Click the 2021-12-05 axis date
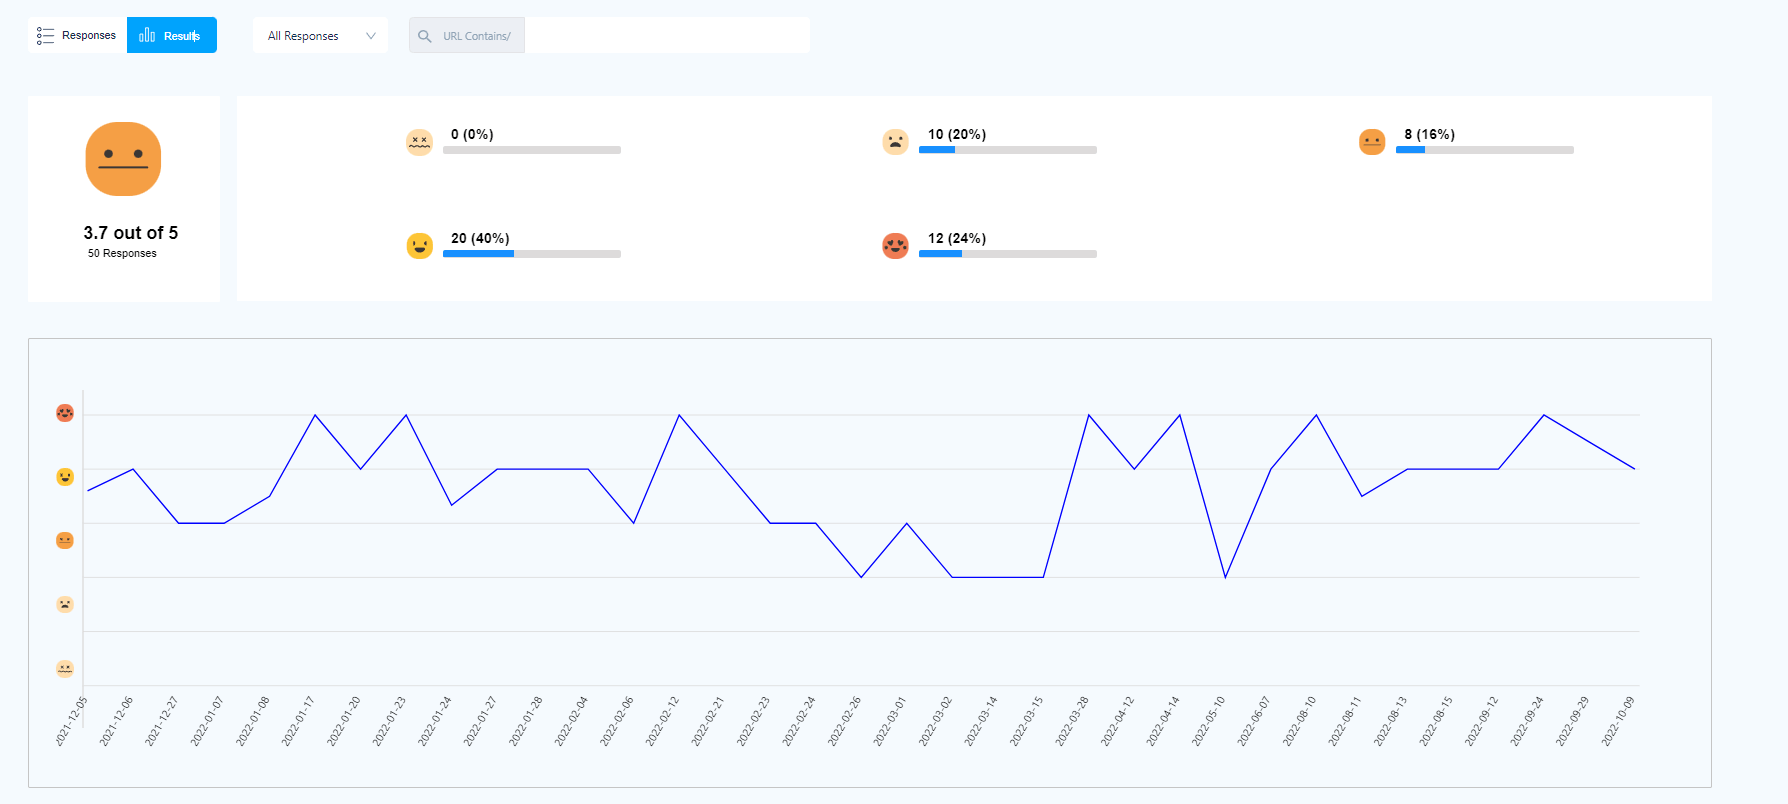Viewport: 1788px width, 804px height. (71, 721)
